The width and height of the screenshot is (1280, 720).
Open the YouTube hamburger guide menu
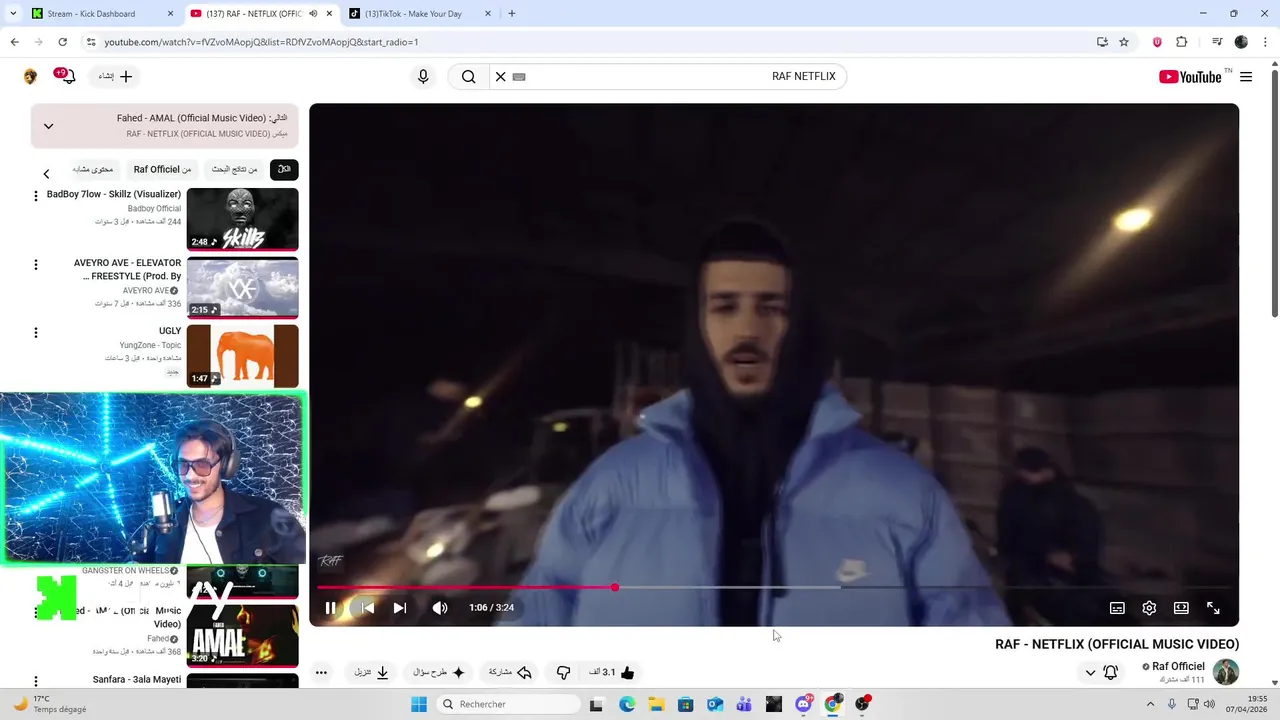pyautogui.click(x=1246, y=77)
